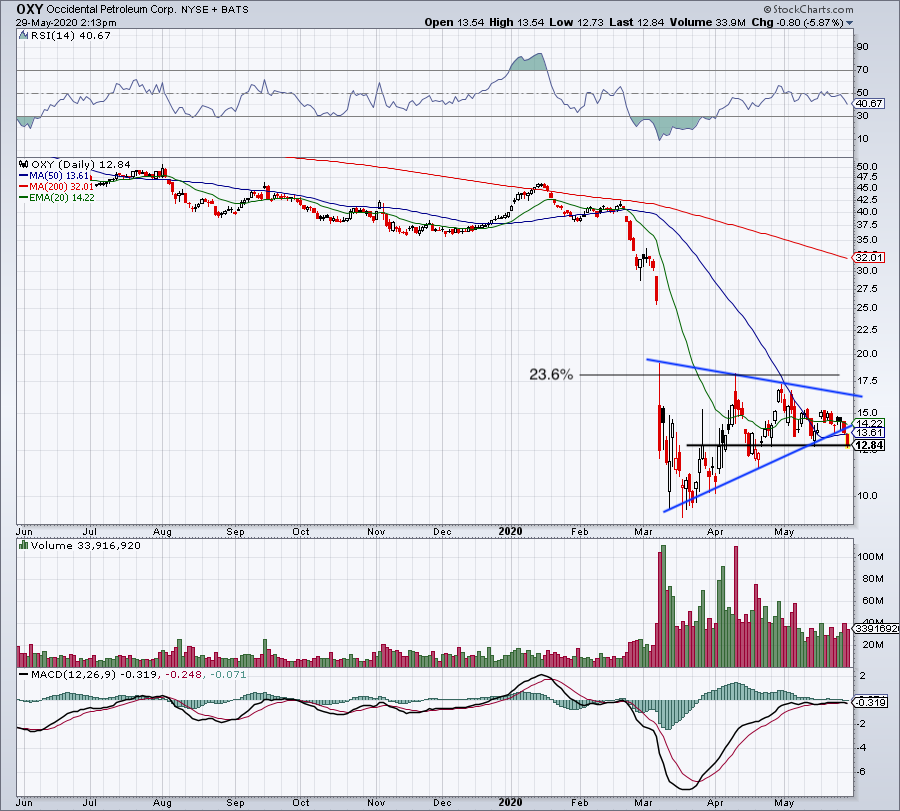Click the bold 12.84 last price tag
This screenshot has width=900, height=811.
pos(869,445)
